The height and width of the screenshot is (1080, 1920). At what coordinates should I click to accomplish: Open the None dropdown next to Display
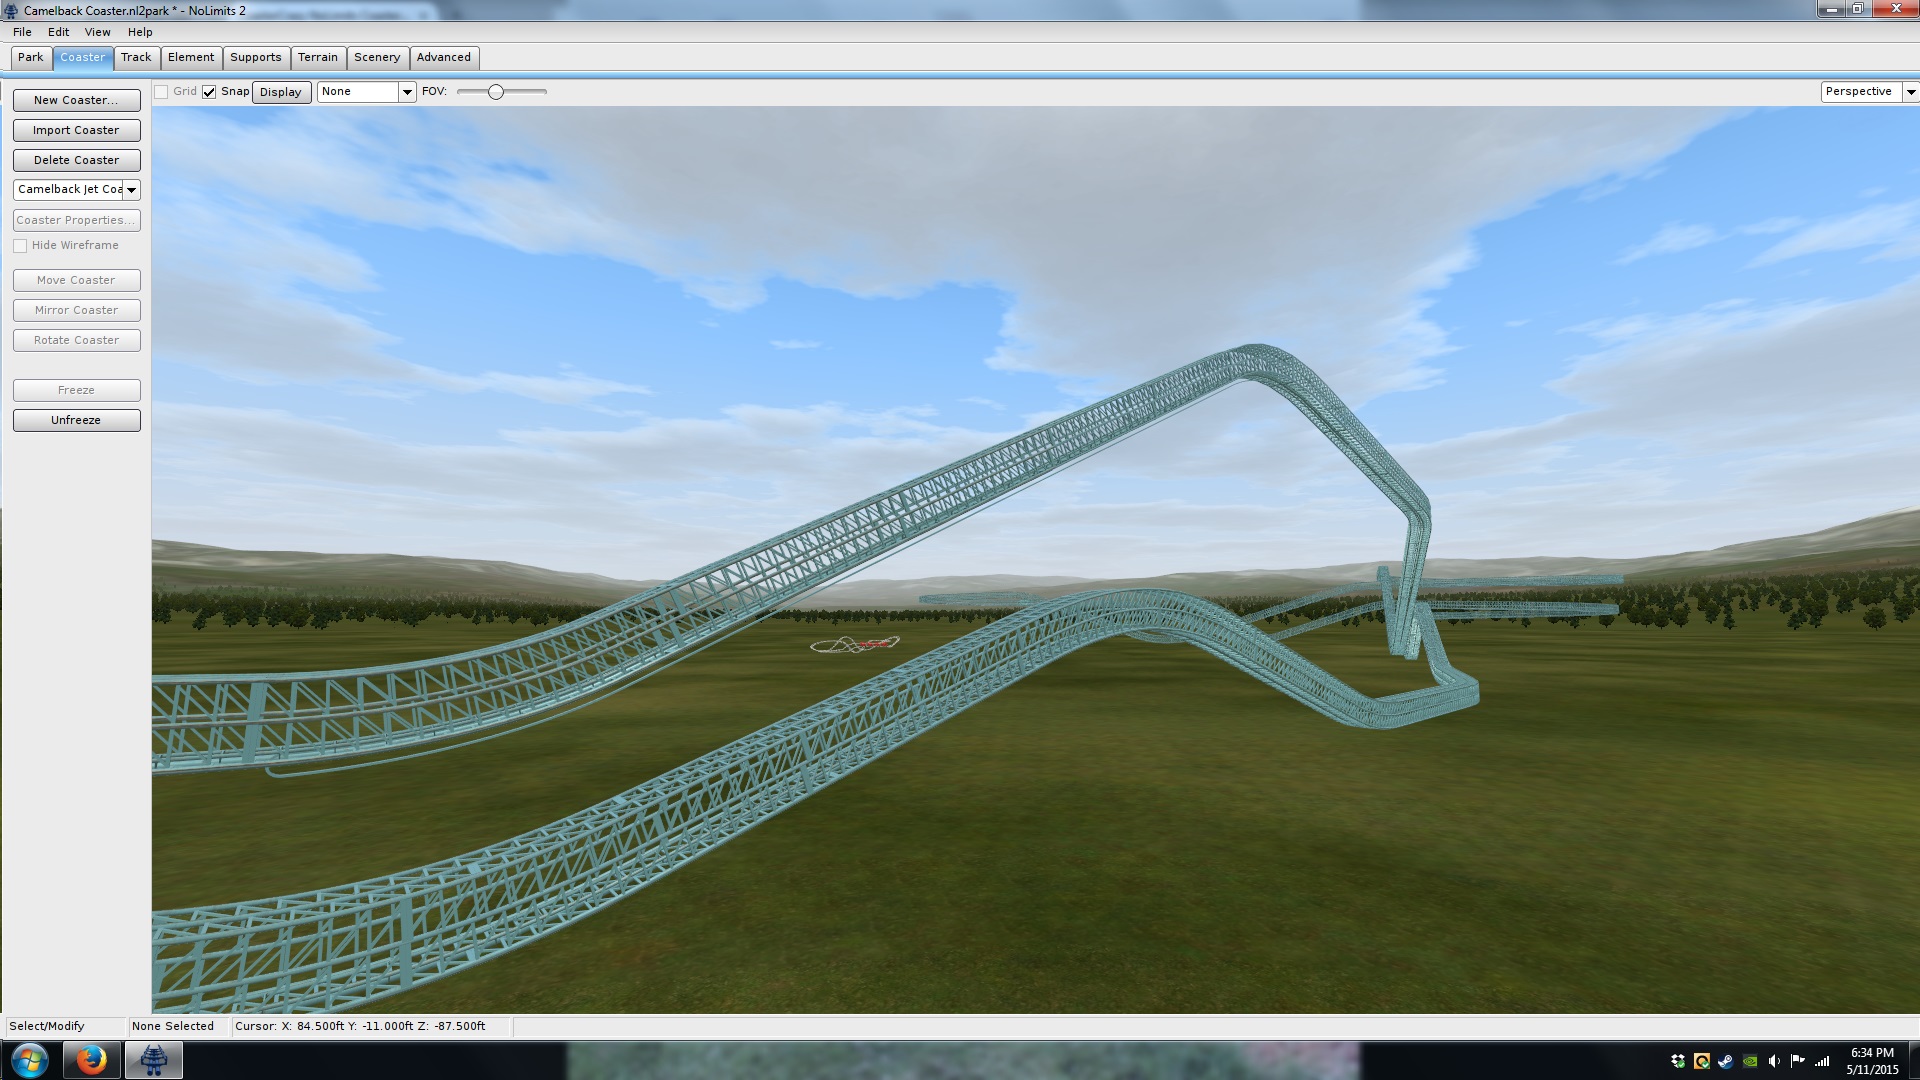click(x=406, y=92)
